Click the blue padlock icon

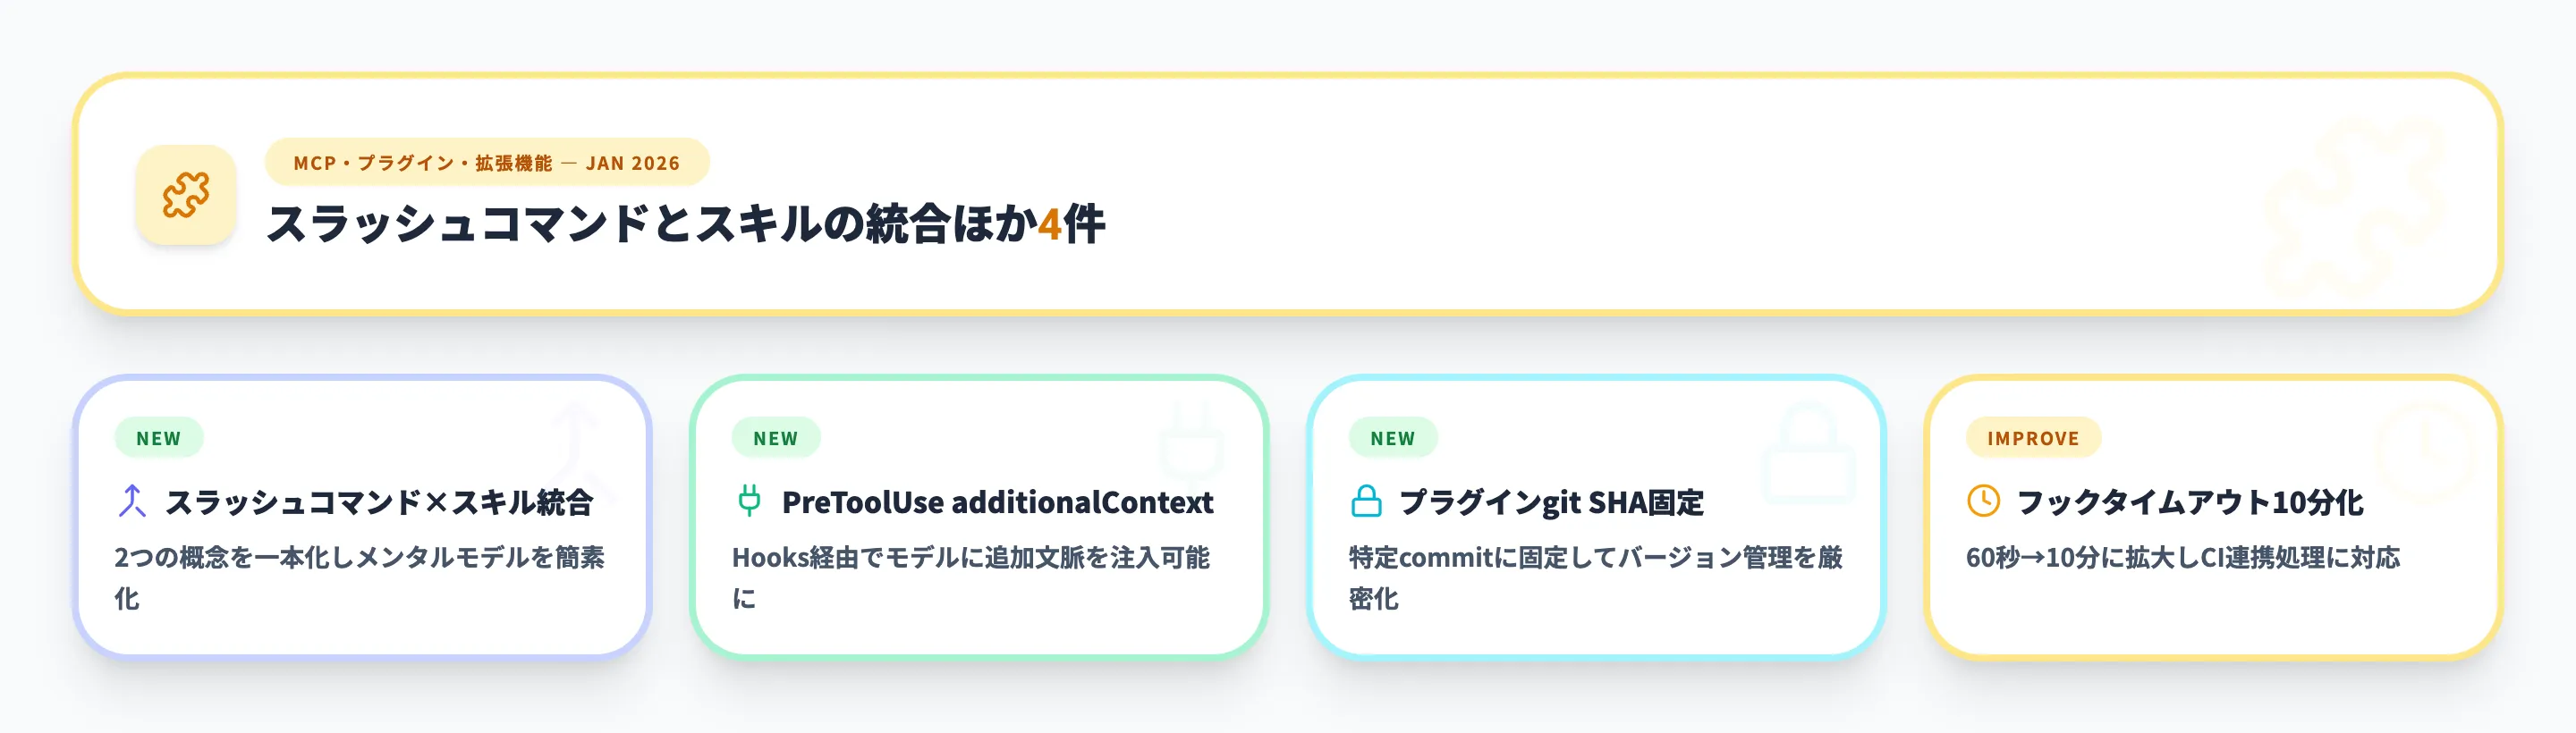1366,501
